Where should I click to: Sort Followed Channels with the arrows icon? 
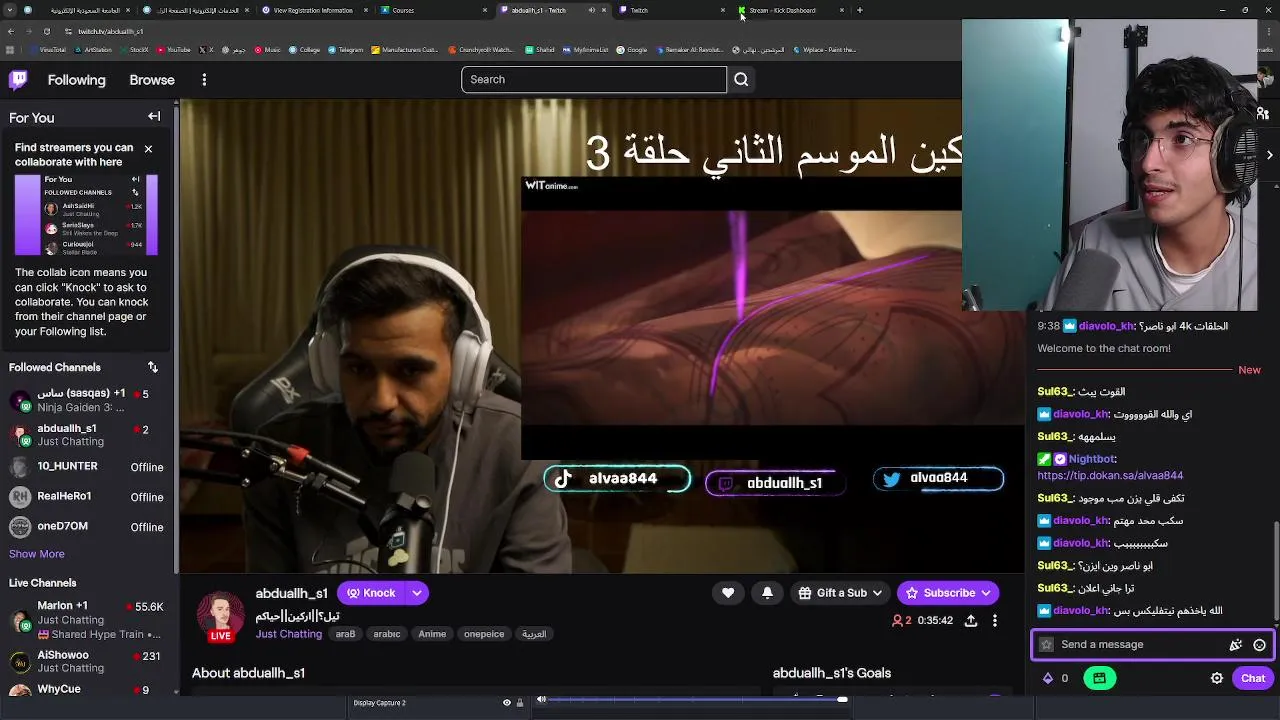[x=153, y=367]
